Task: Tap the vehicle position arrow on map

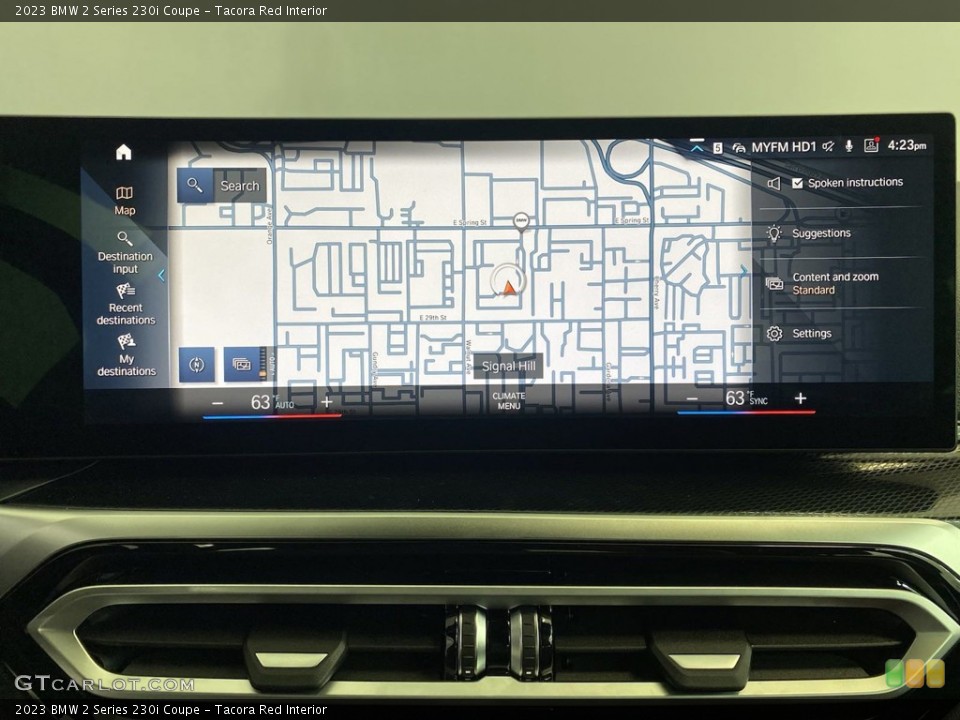Action: click(509, 287)
